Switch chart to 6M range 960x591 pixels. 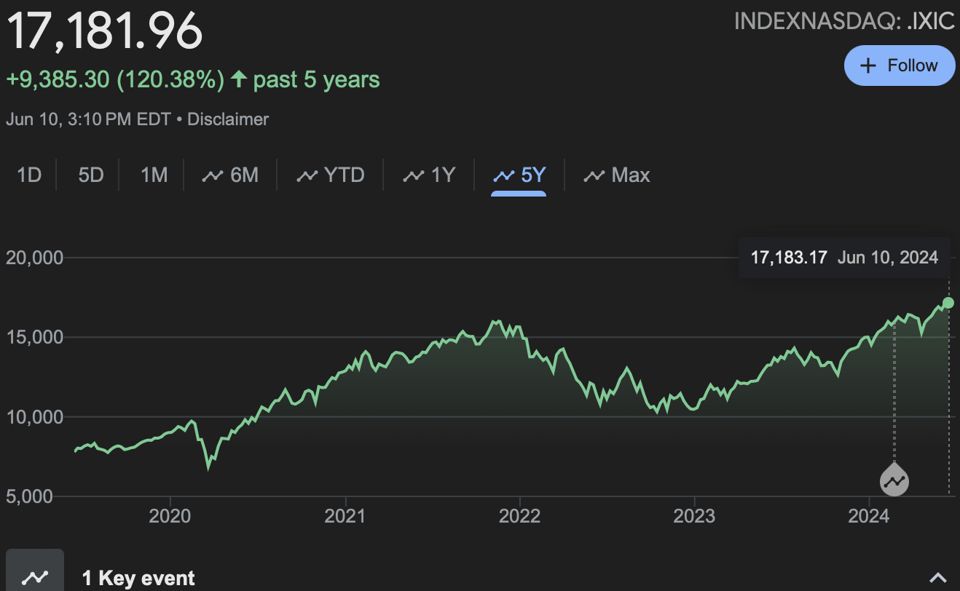[230, 175]
